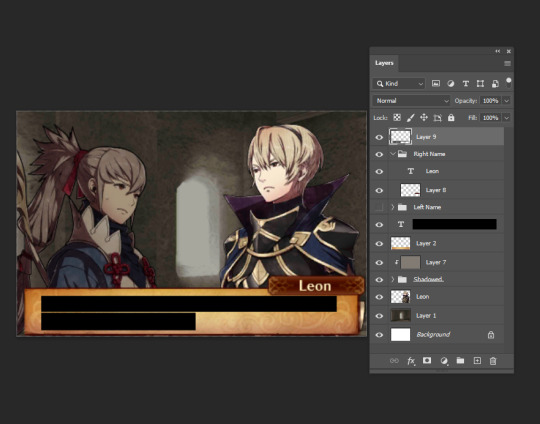Select the Layer 2 thumbnail

(x=401, y=243)
